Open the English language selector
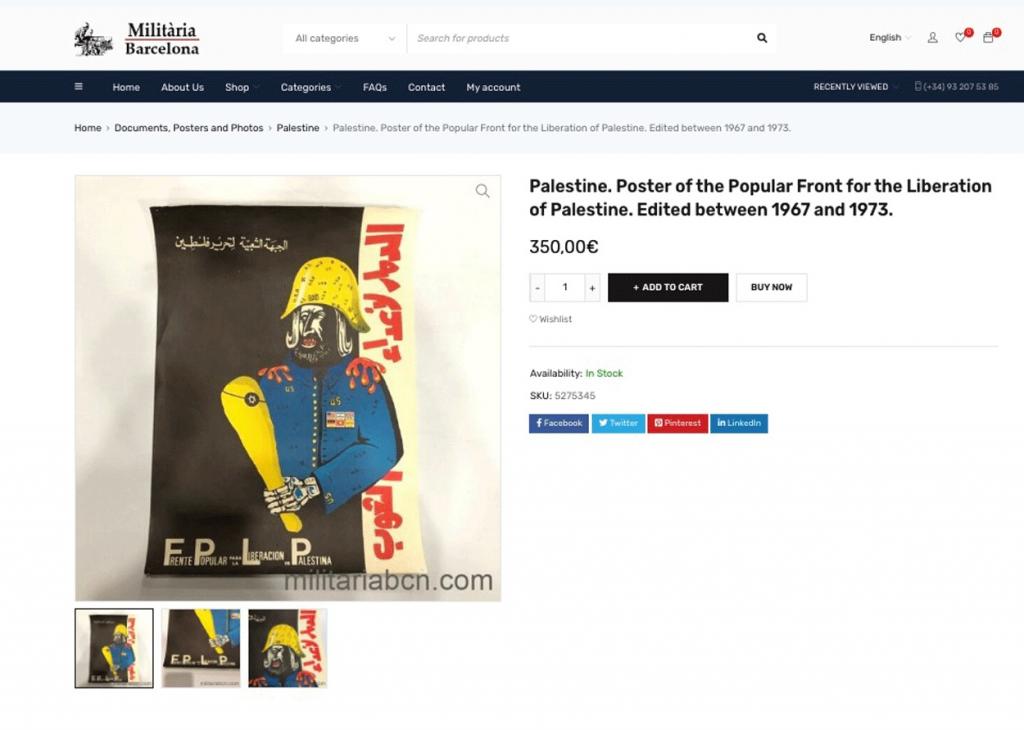Image resolution: width=1024 pixels, height=730 pixels. pos(889,38)
